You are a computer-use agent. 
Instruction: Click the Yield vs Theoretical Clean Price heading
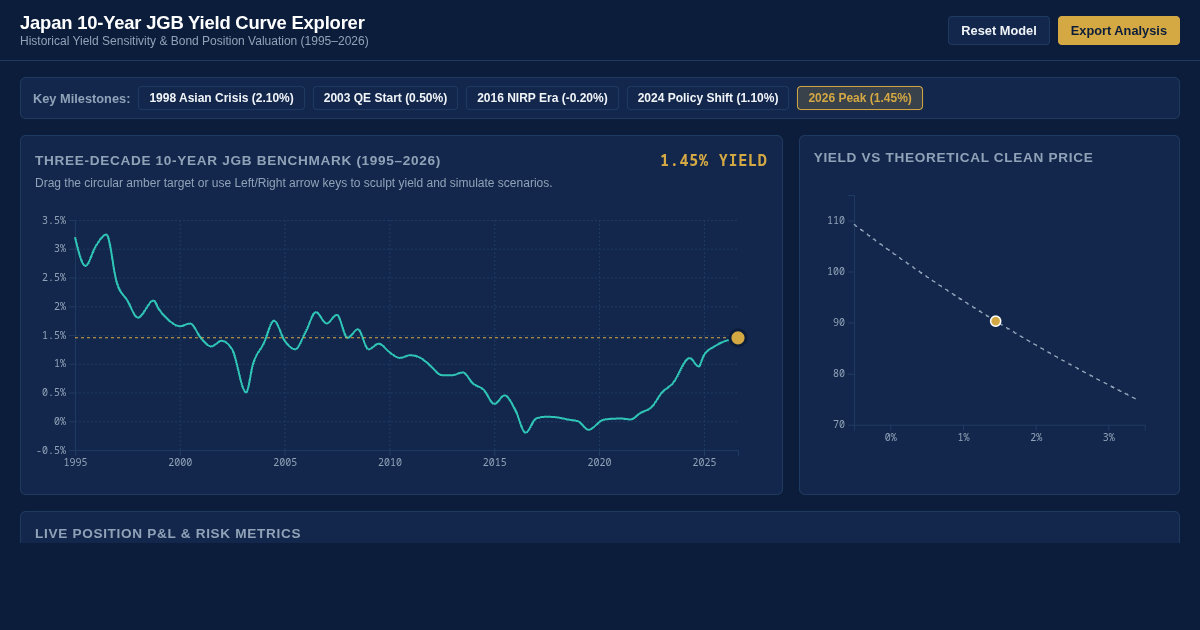tap(953, 157)
